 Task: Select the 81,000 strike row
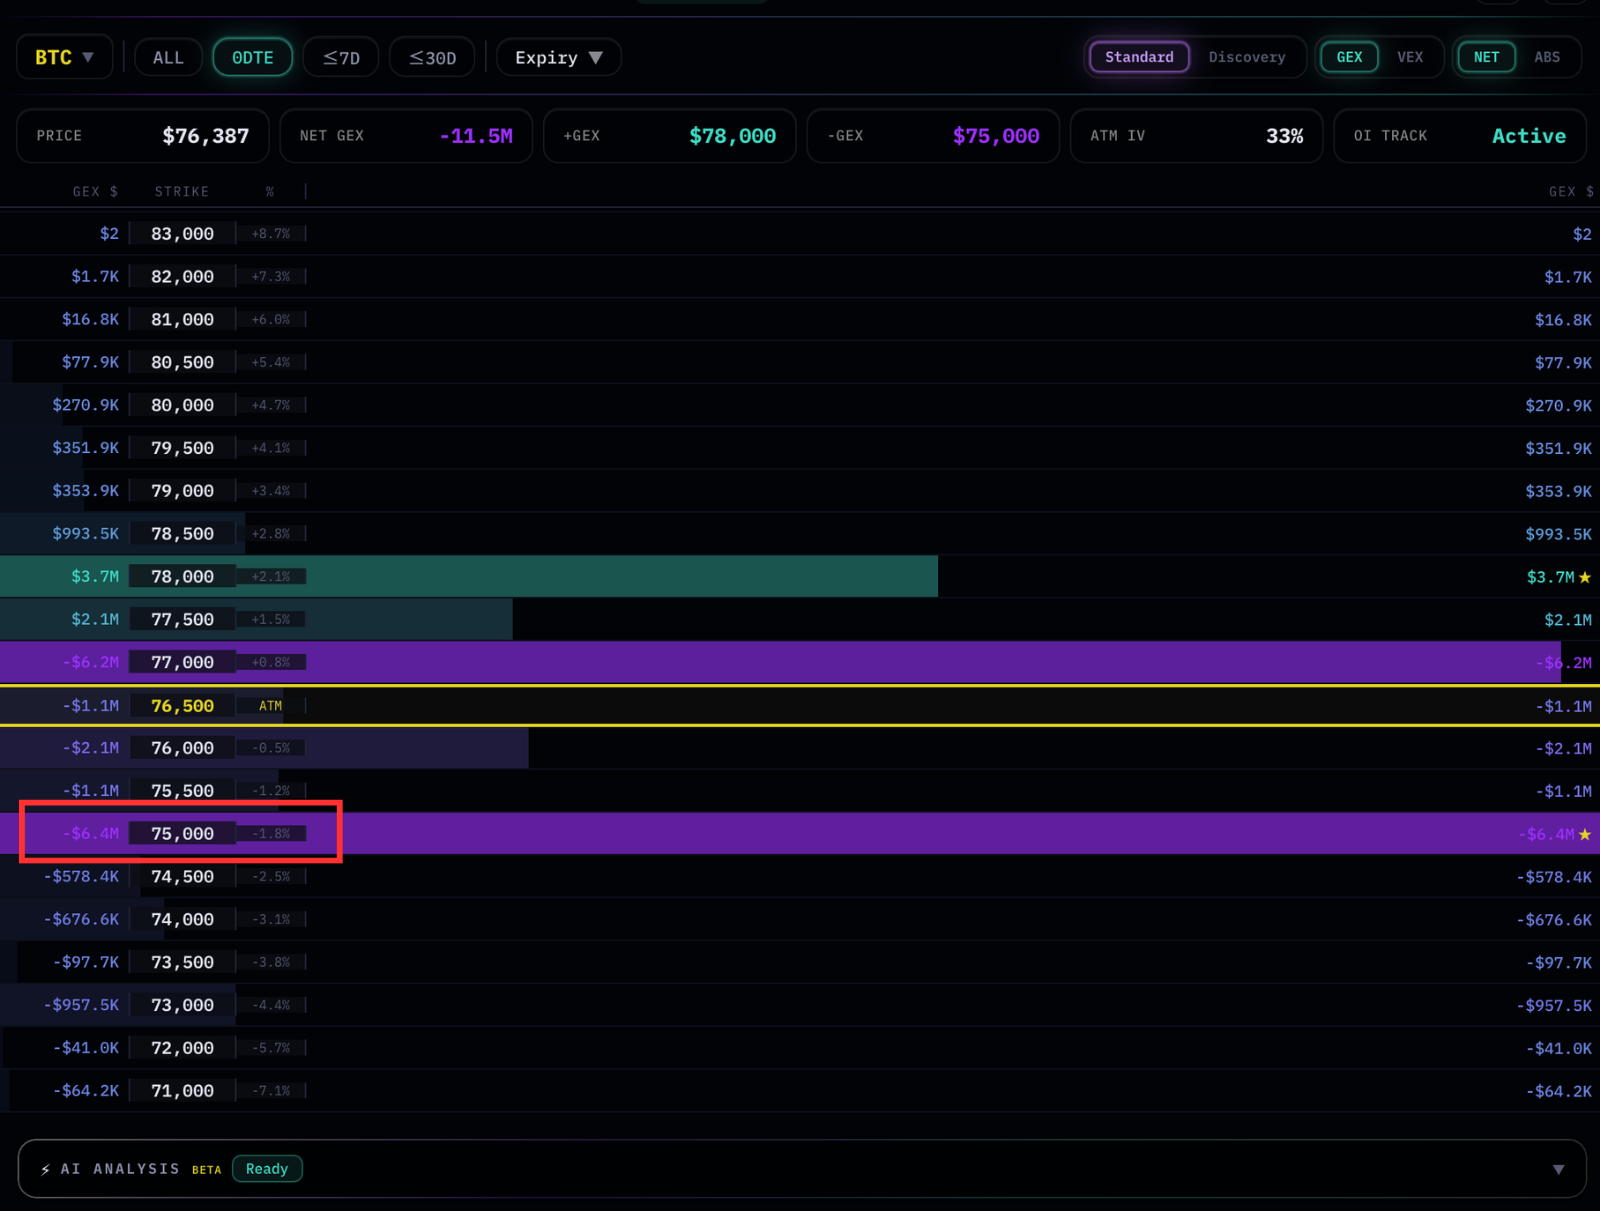point(800,319)
